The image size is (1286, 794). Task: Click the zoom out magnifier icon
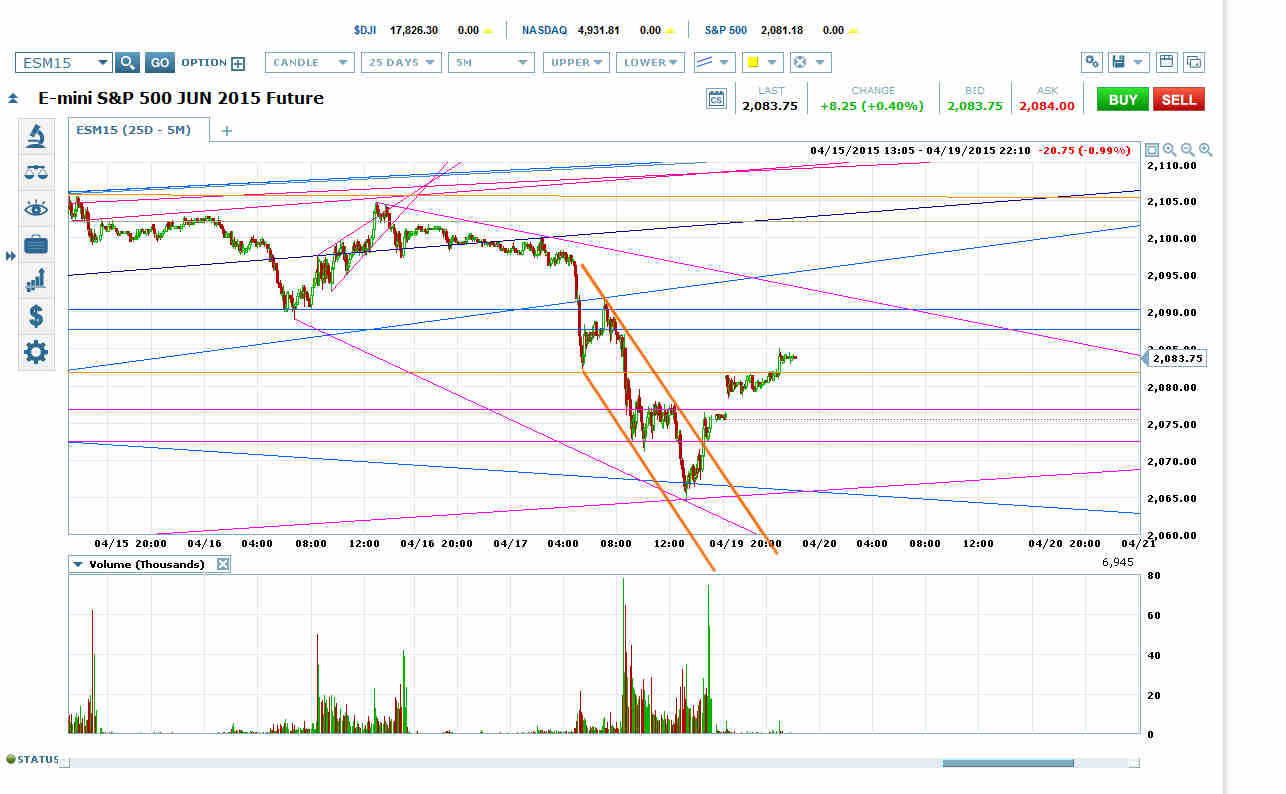tap(1187, 150)
